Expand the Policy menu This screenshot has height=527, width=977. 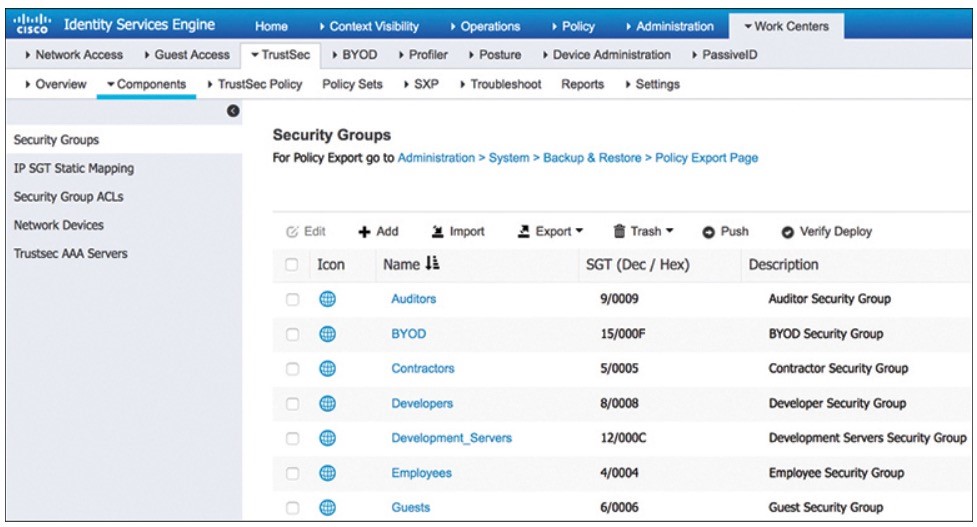point(573,26)
